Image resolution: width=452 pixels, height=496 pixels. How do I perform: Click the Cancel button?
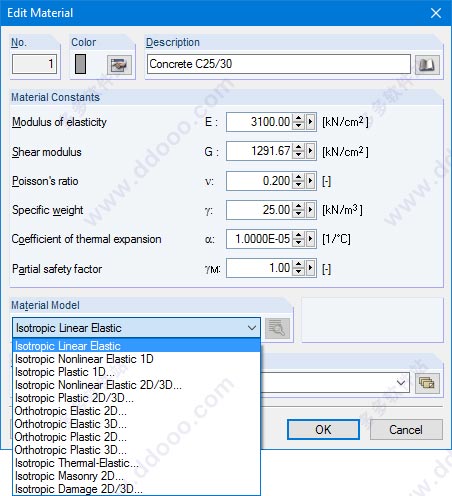click(x=406, y=430)
